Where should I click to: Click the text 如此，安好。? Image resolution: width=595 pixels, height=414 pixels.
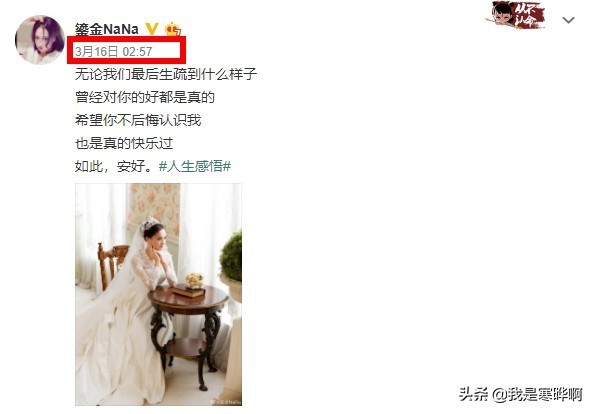(x=115, y=166)
